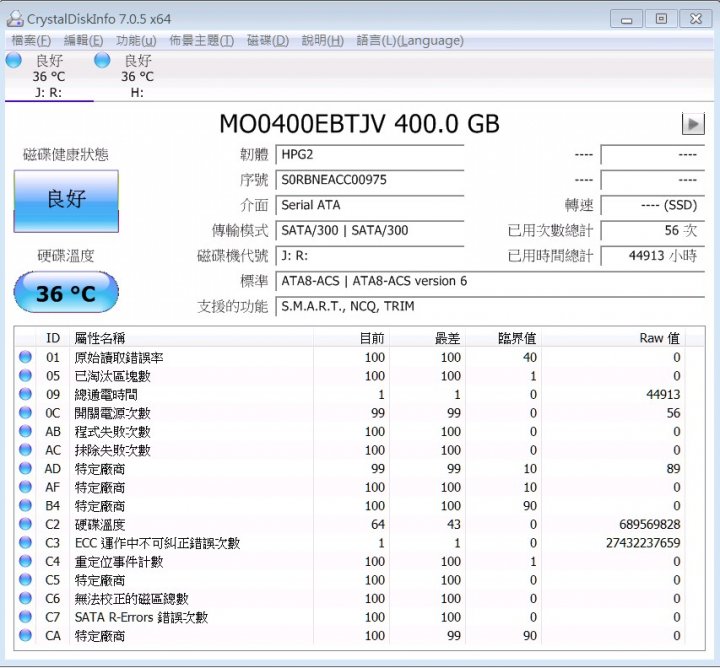Click the 臨界值 column header
The height and width of the screenshot is (668, 720).
(x=503, y=338)
